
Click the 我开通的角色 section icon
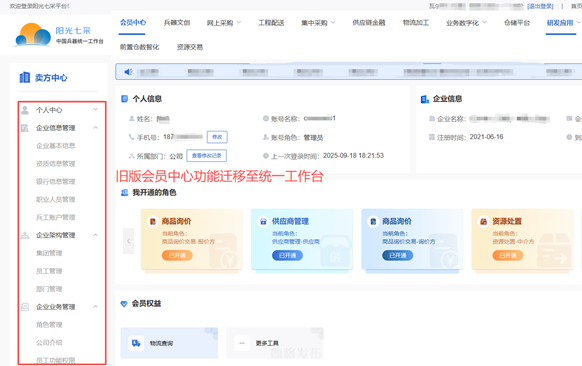125,192
